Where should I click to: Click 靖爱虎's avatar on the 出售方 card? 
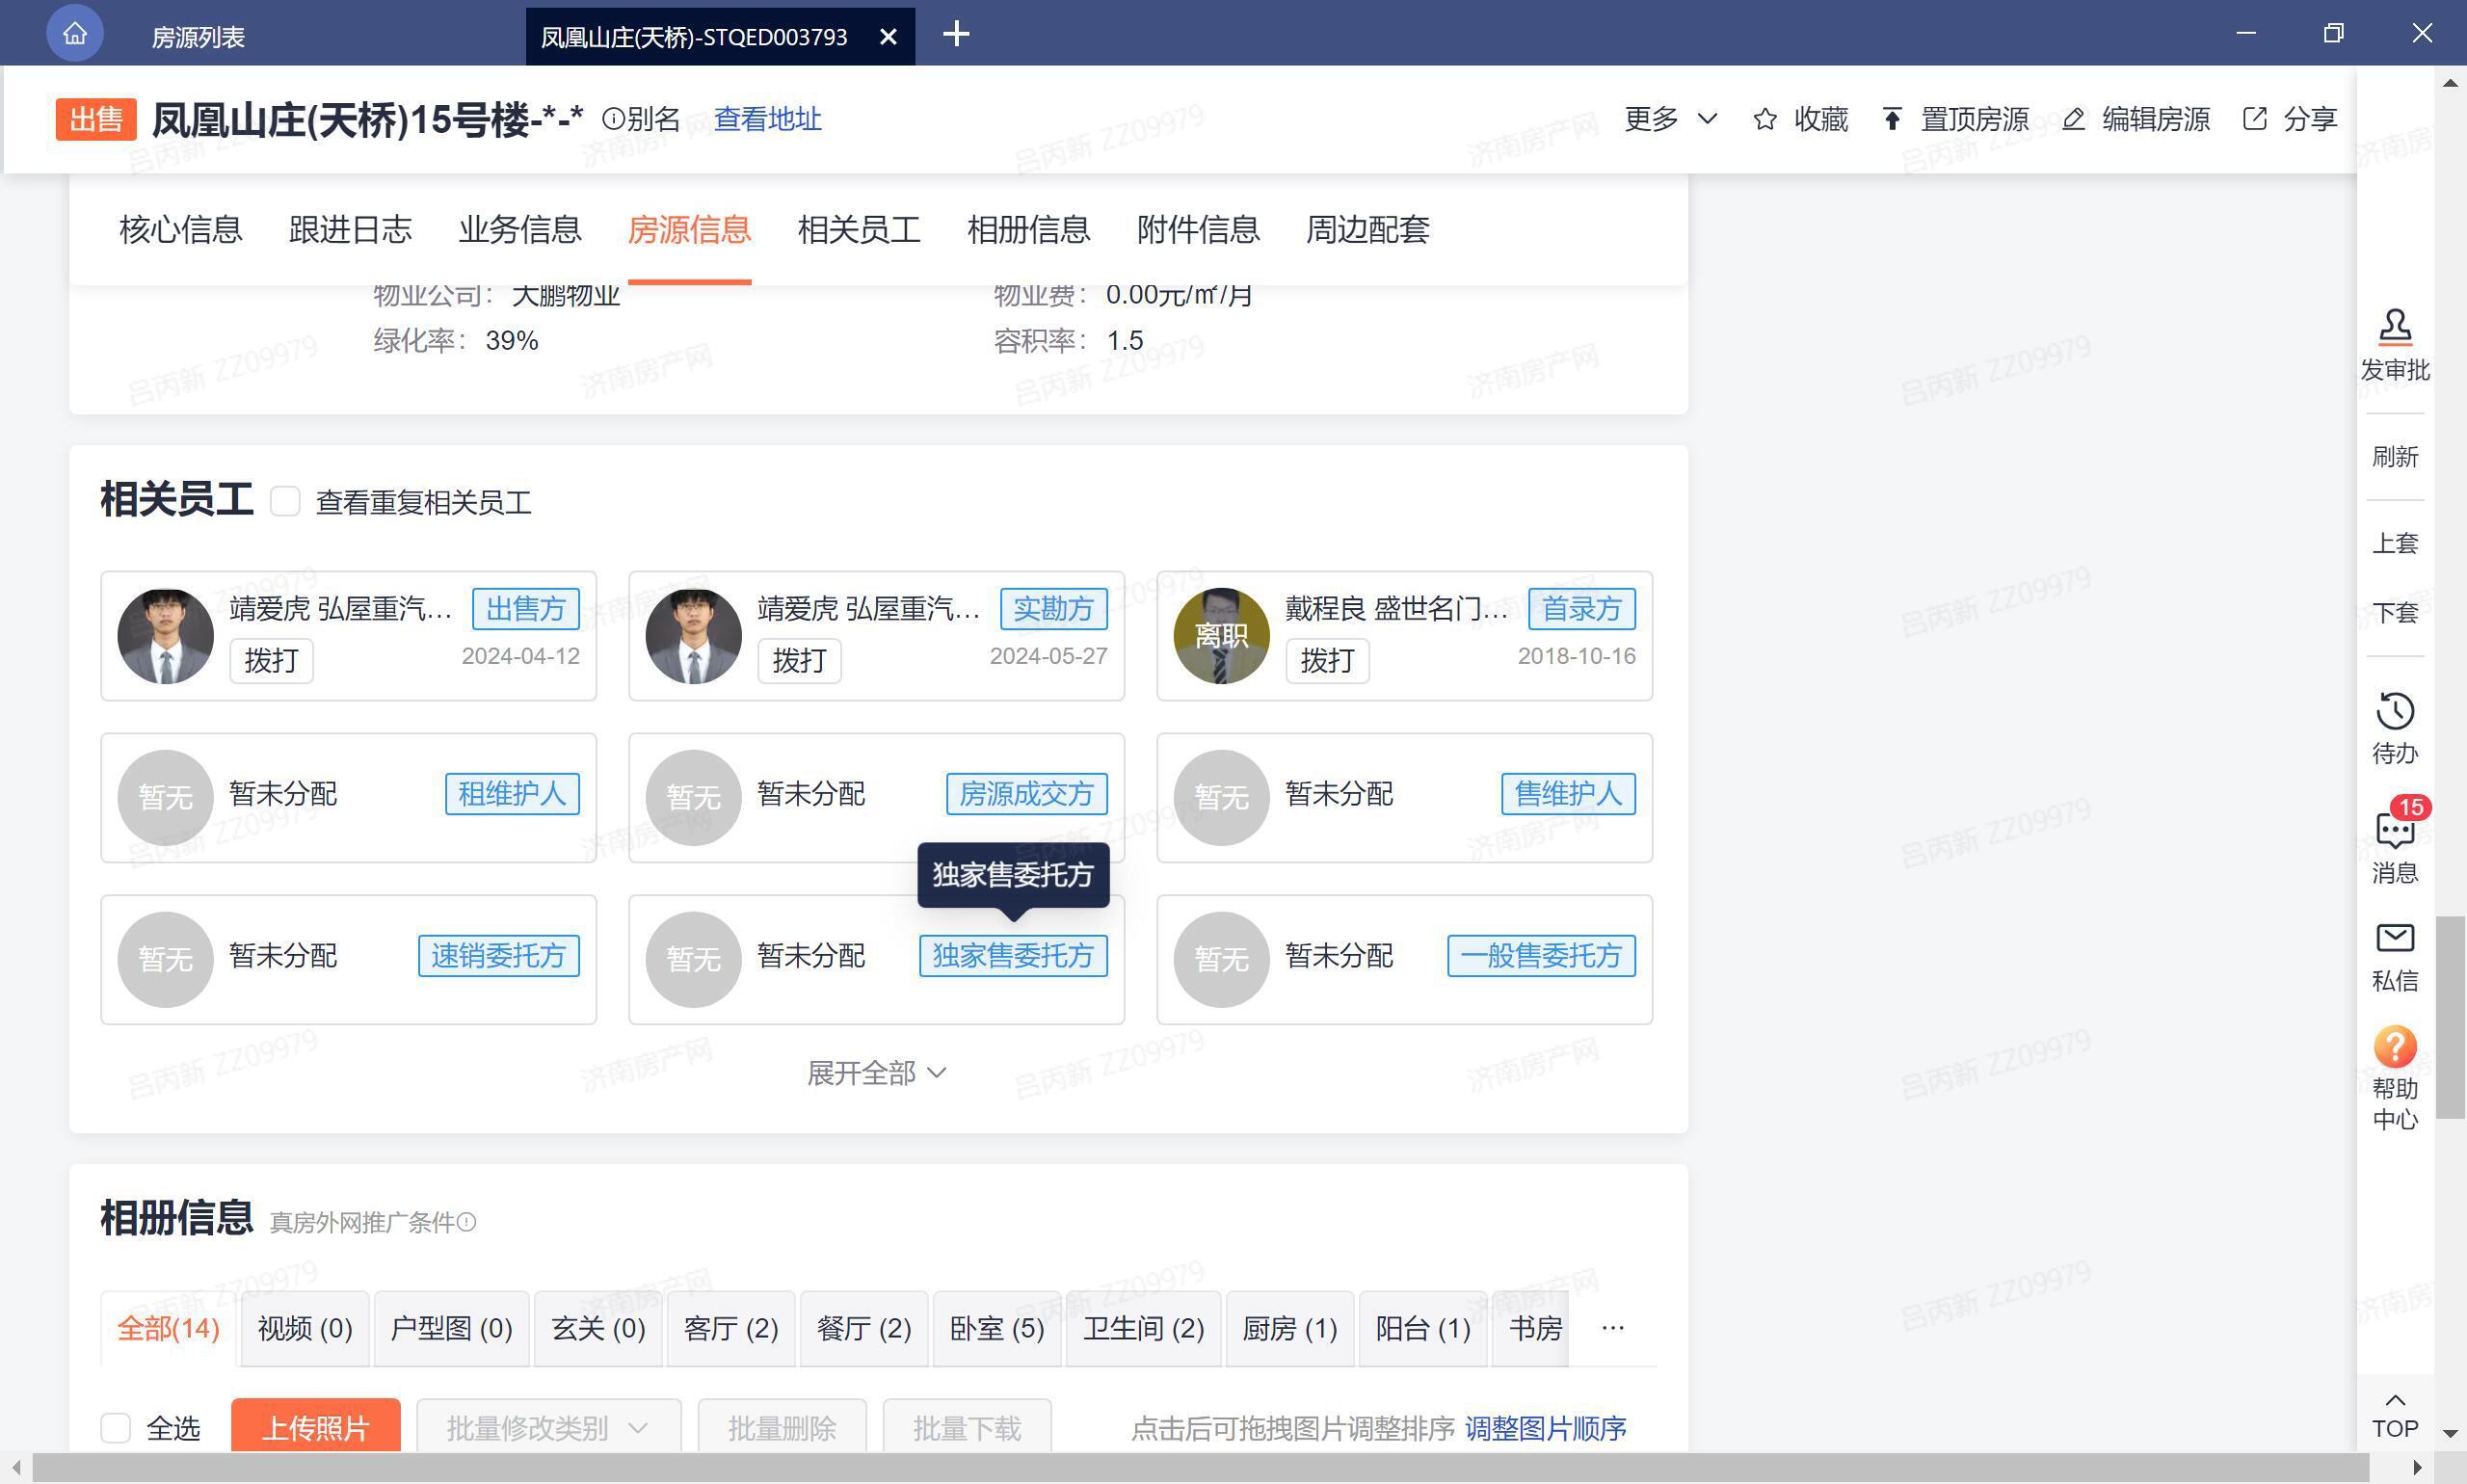(x=165, y=636)
